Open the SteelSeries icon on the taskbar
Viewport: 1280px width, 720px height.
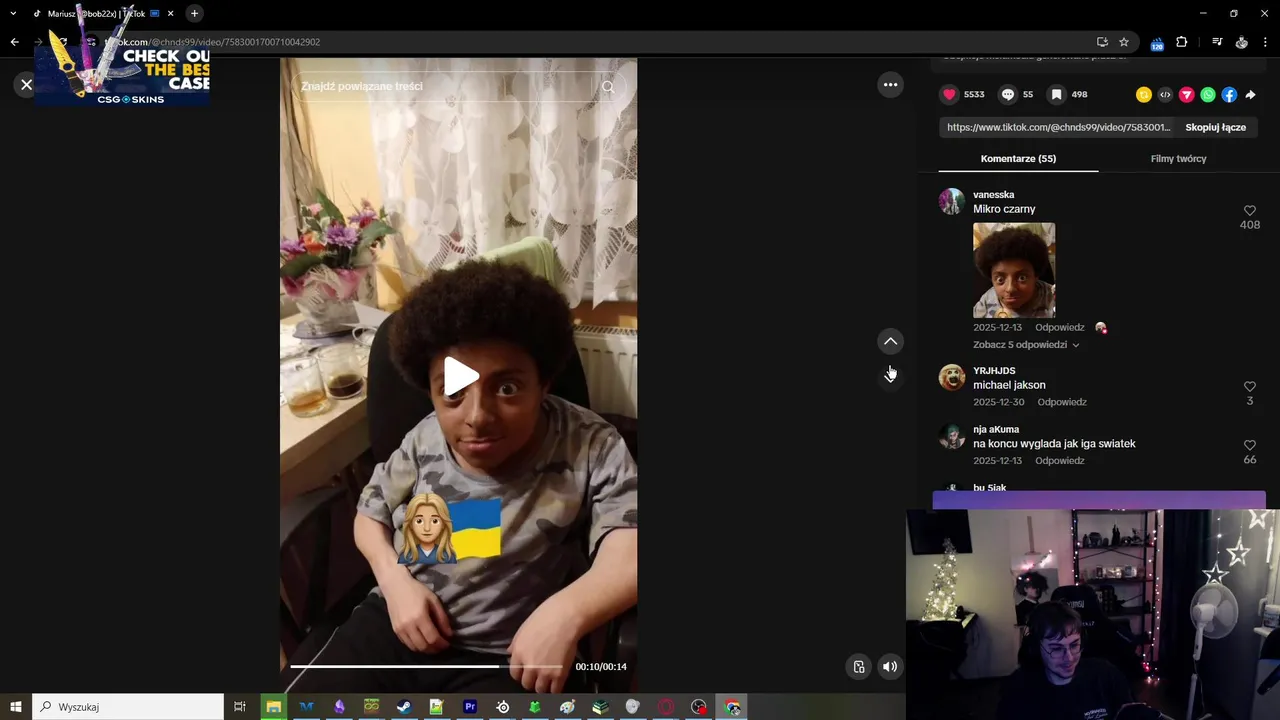click(x=502, y=707)
